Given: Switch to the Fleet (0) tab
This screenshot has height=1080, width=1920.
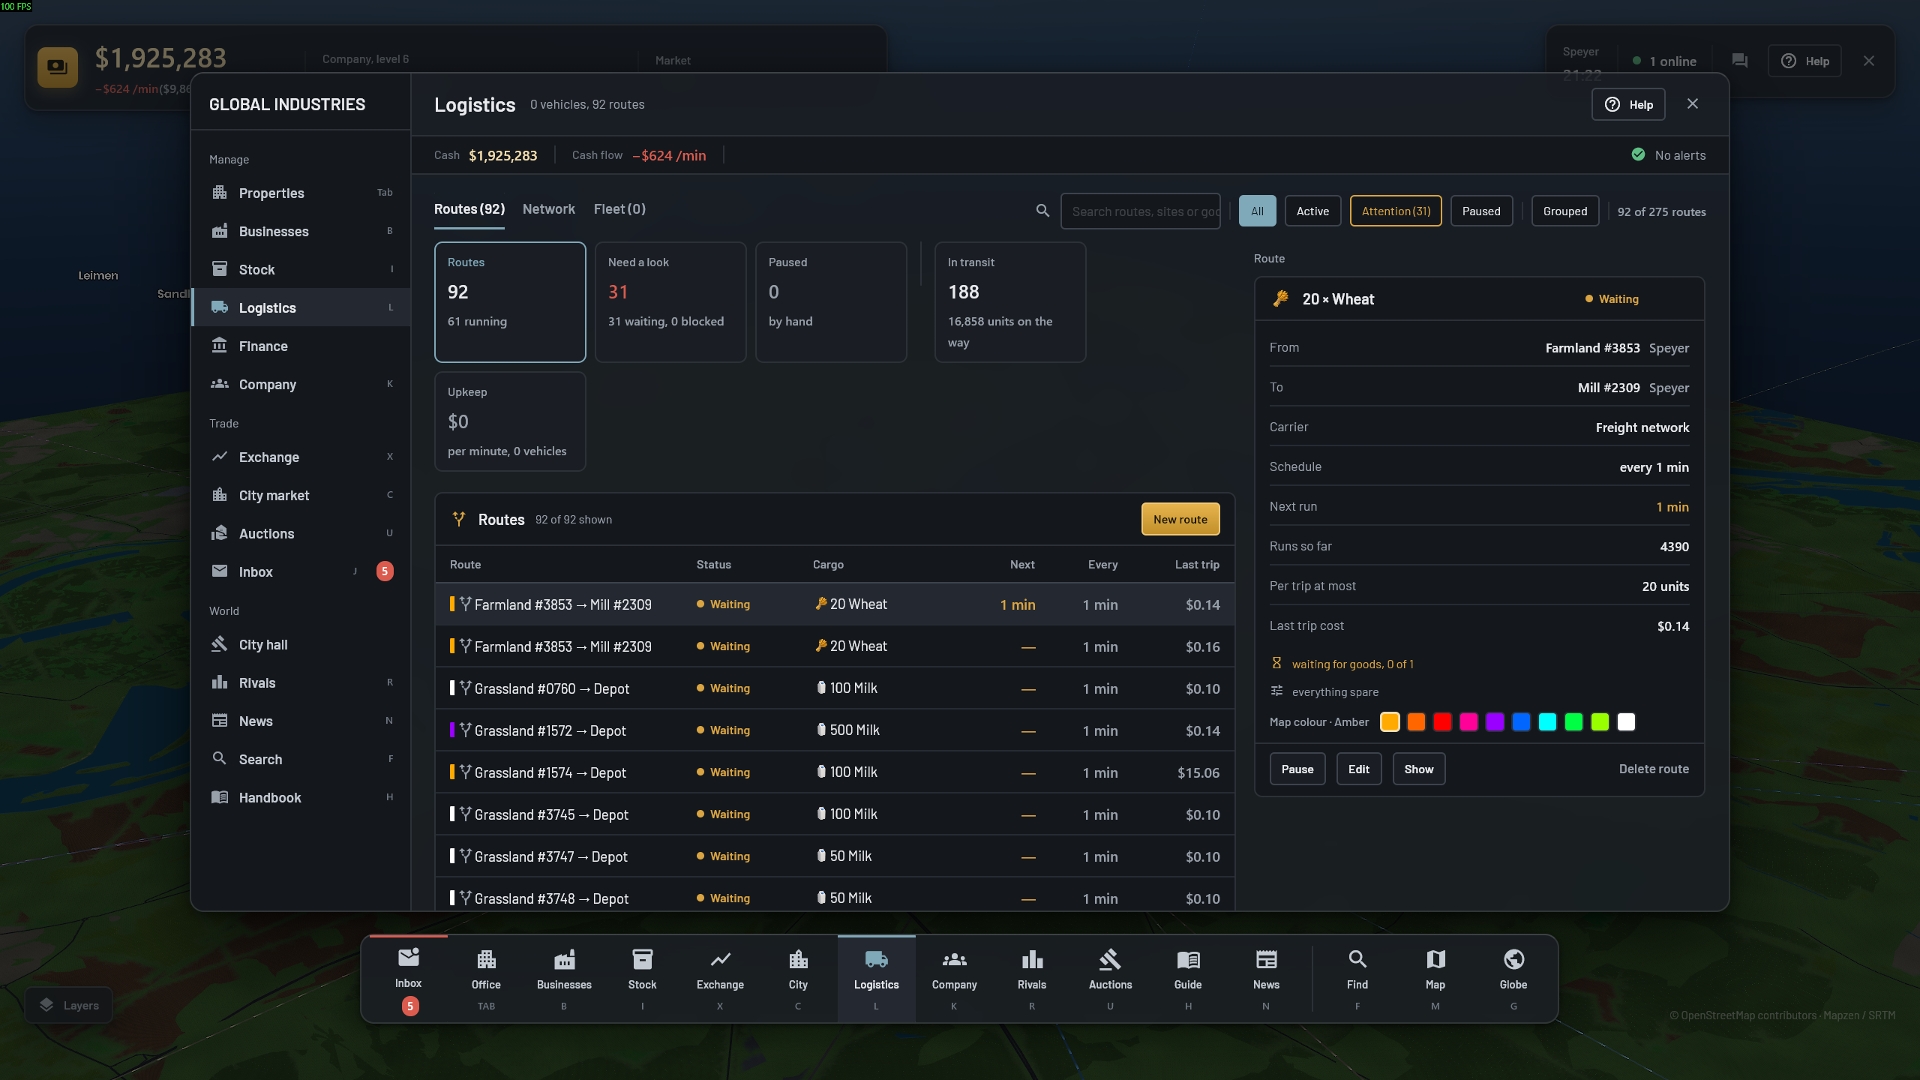Looking at the screenshot, I should [x=620, y=209].
